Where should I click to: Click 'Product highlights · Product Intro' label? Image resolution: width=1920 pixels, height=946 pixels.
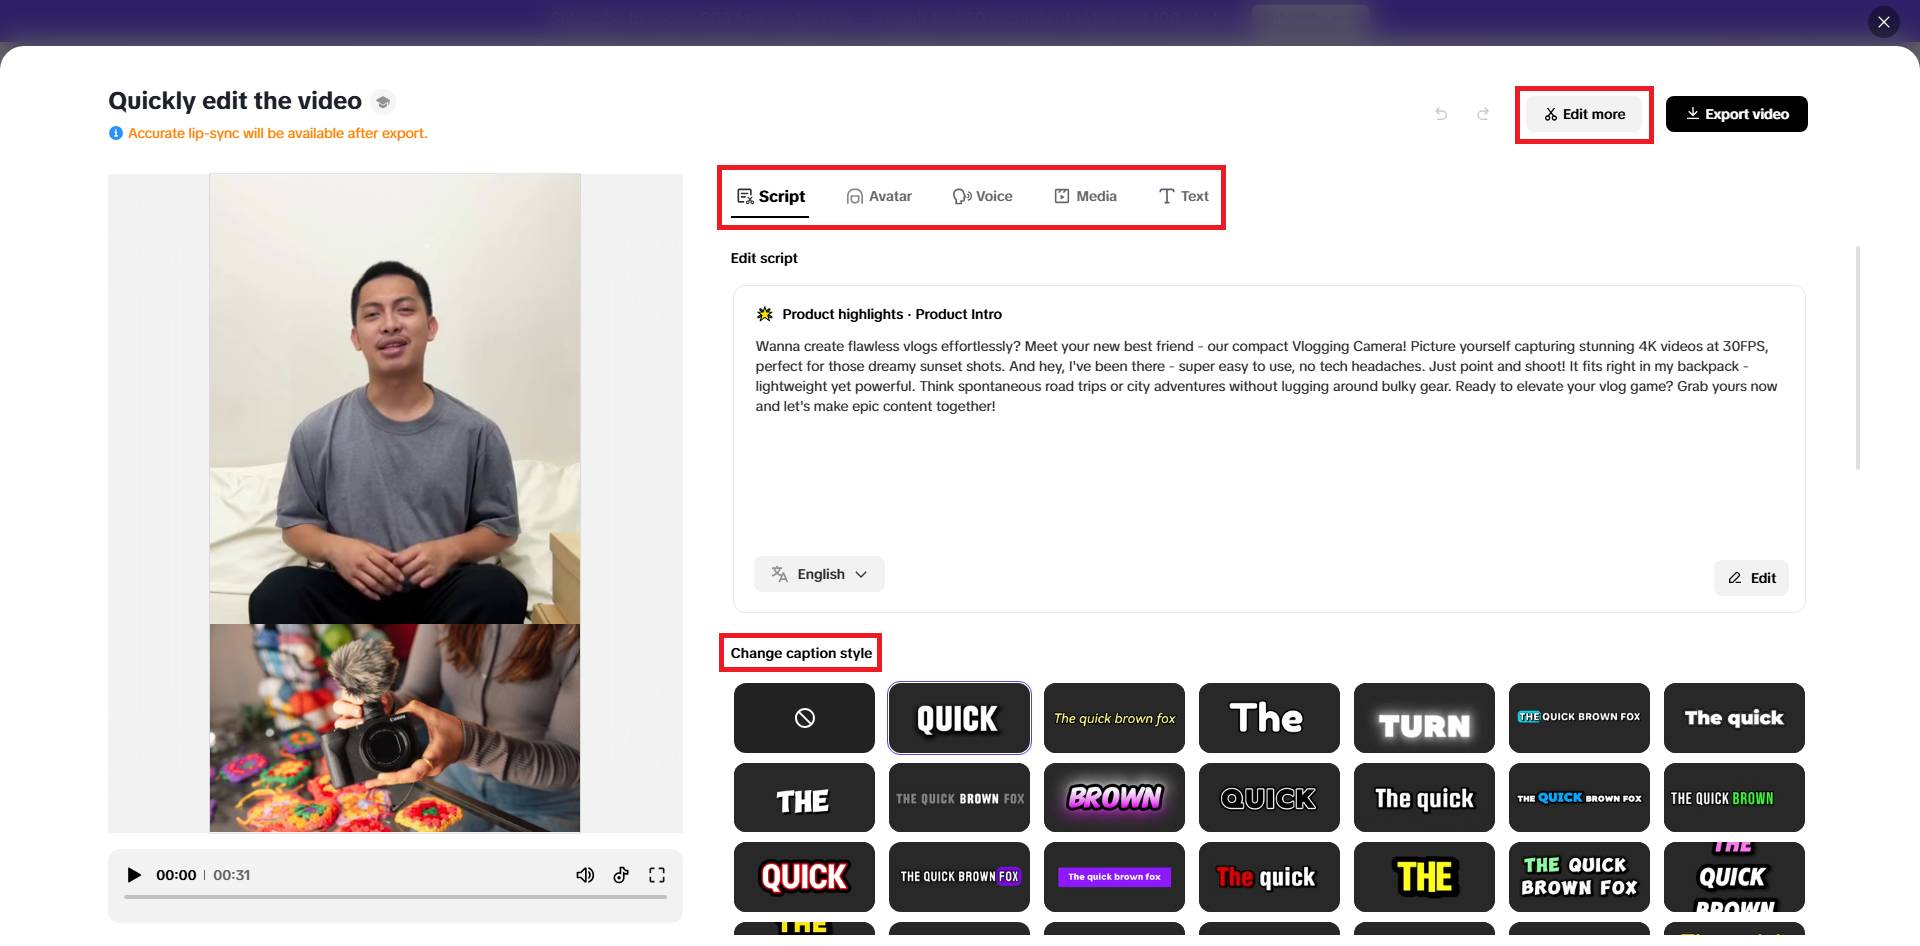pyautogui.click(x=892, y=314)
